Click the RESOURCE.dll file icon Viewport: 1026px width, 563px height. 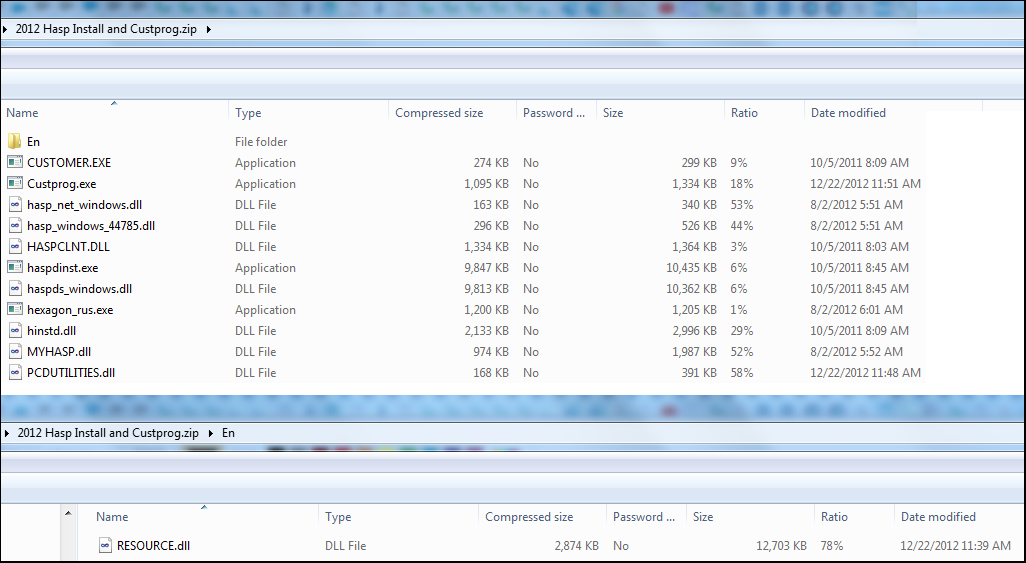(x=105, y=545)
